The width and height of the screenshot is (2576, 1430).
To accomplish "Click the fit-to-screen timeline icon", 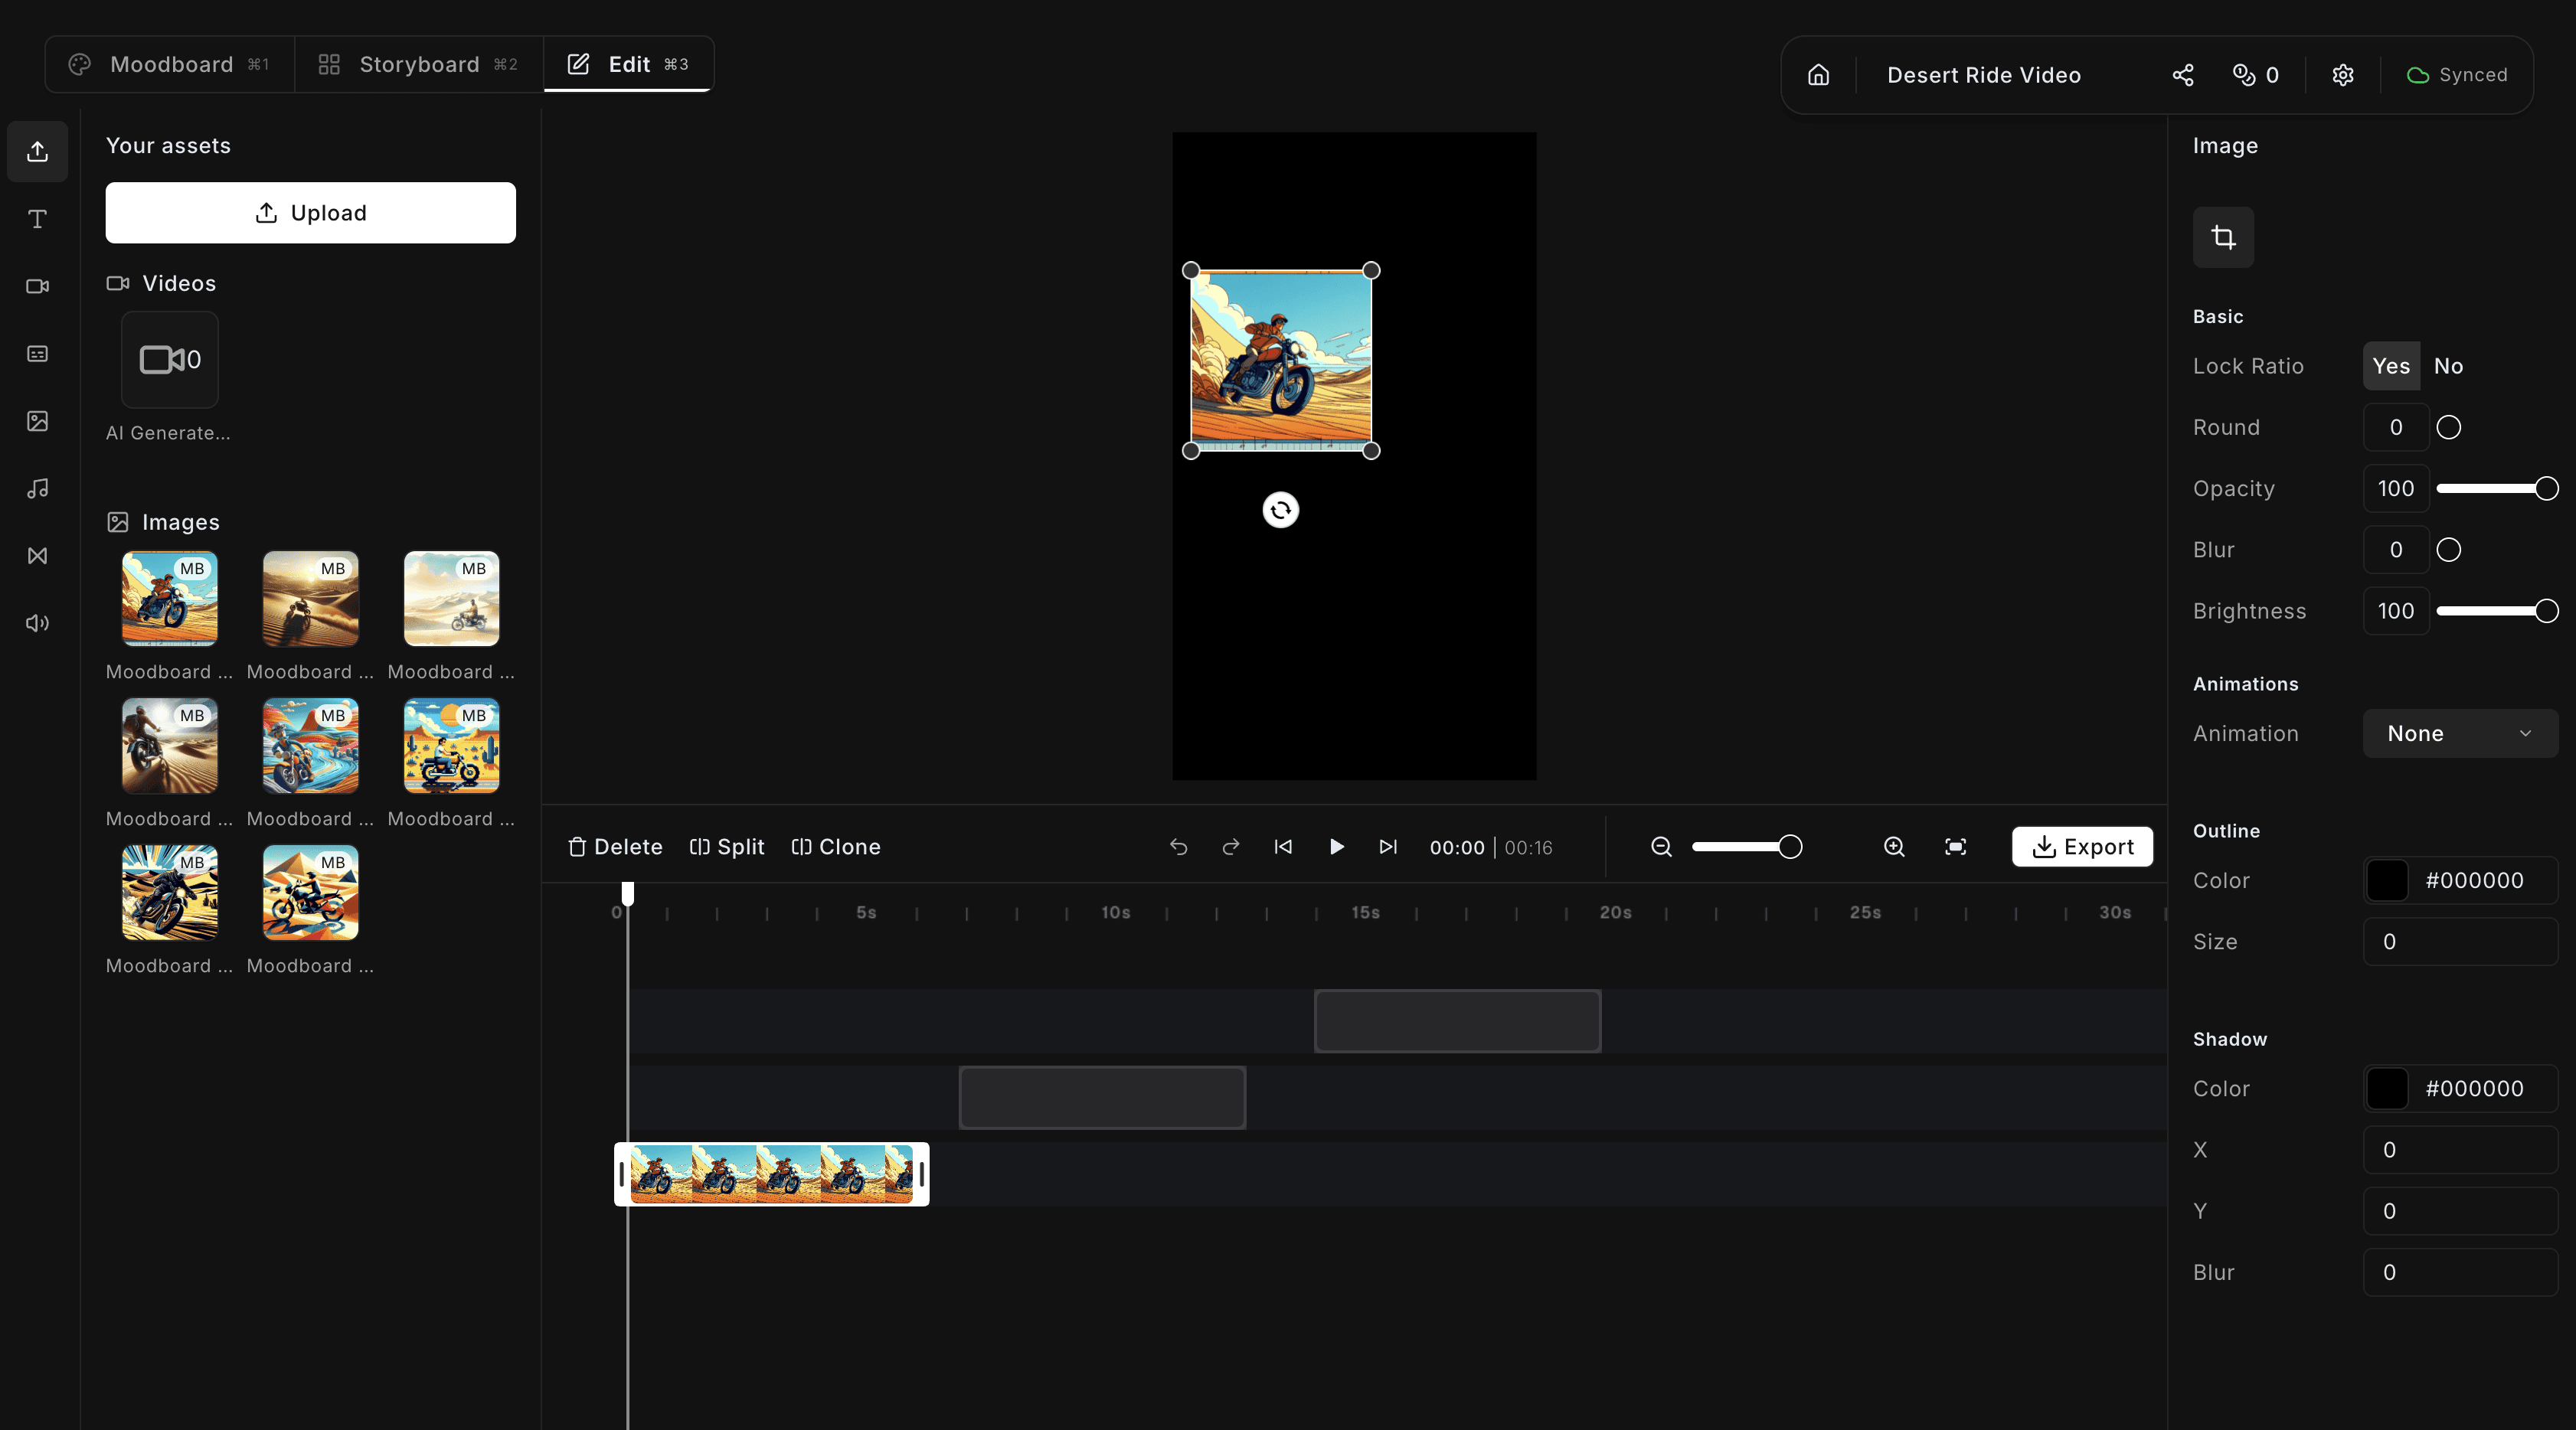I will click(x=1955, y=847).
